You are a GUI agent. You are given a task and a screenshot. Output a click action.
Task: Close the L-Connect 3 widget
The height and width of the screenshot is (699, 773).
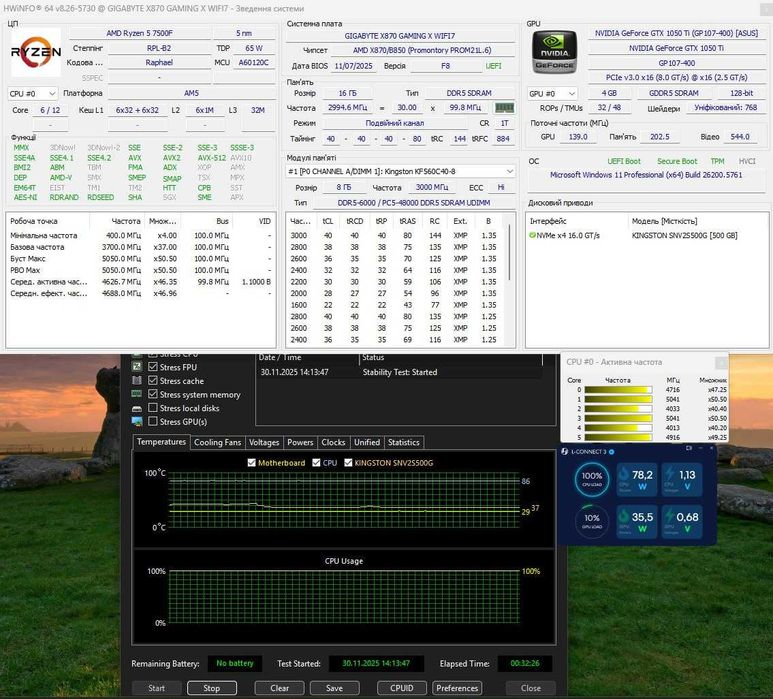[x=711, y=448]
